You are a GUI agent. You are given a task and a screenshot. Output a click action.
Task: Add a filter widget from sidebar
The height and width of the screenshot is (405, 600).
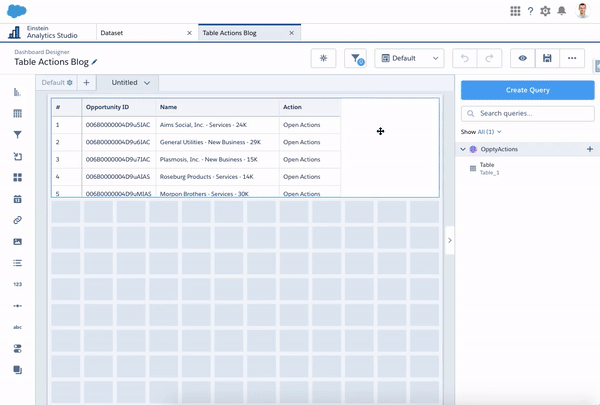tap(17, 135)
